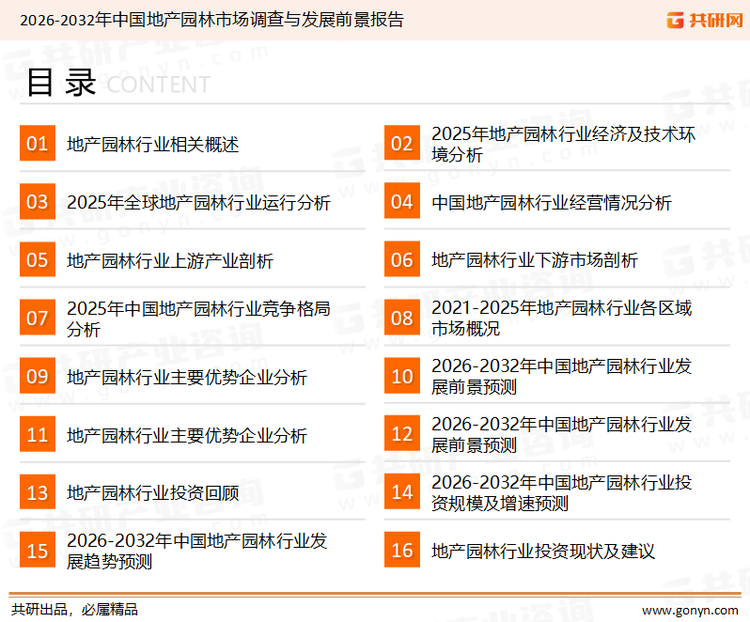
Task: Click the 共研出品，必属精品 footer slogan
Action: 74,609
